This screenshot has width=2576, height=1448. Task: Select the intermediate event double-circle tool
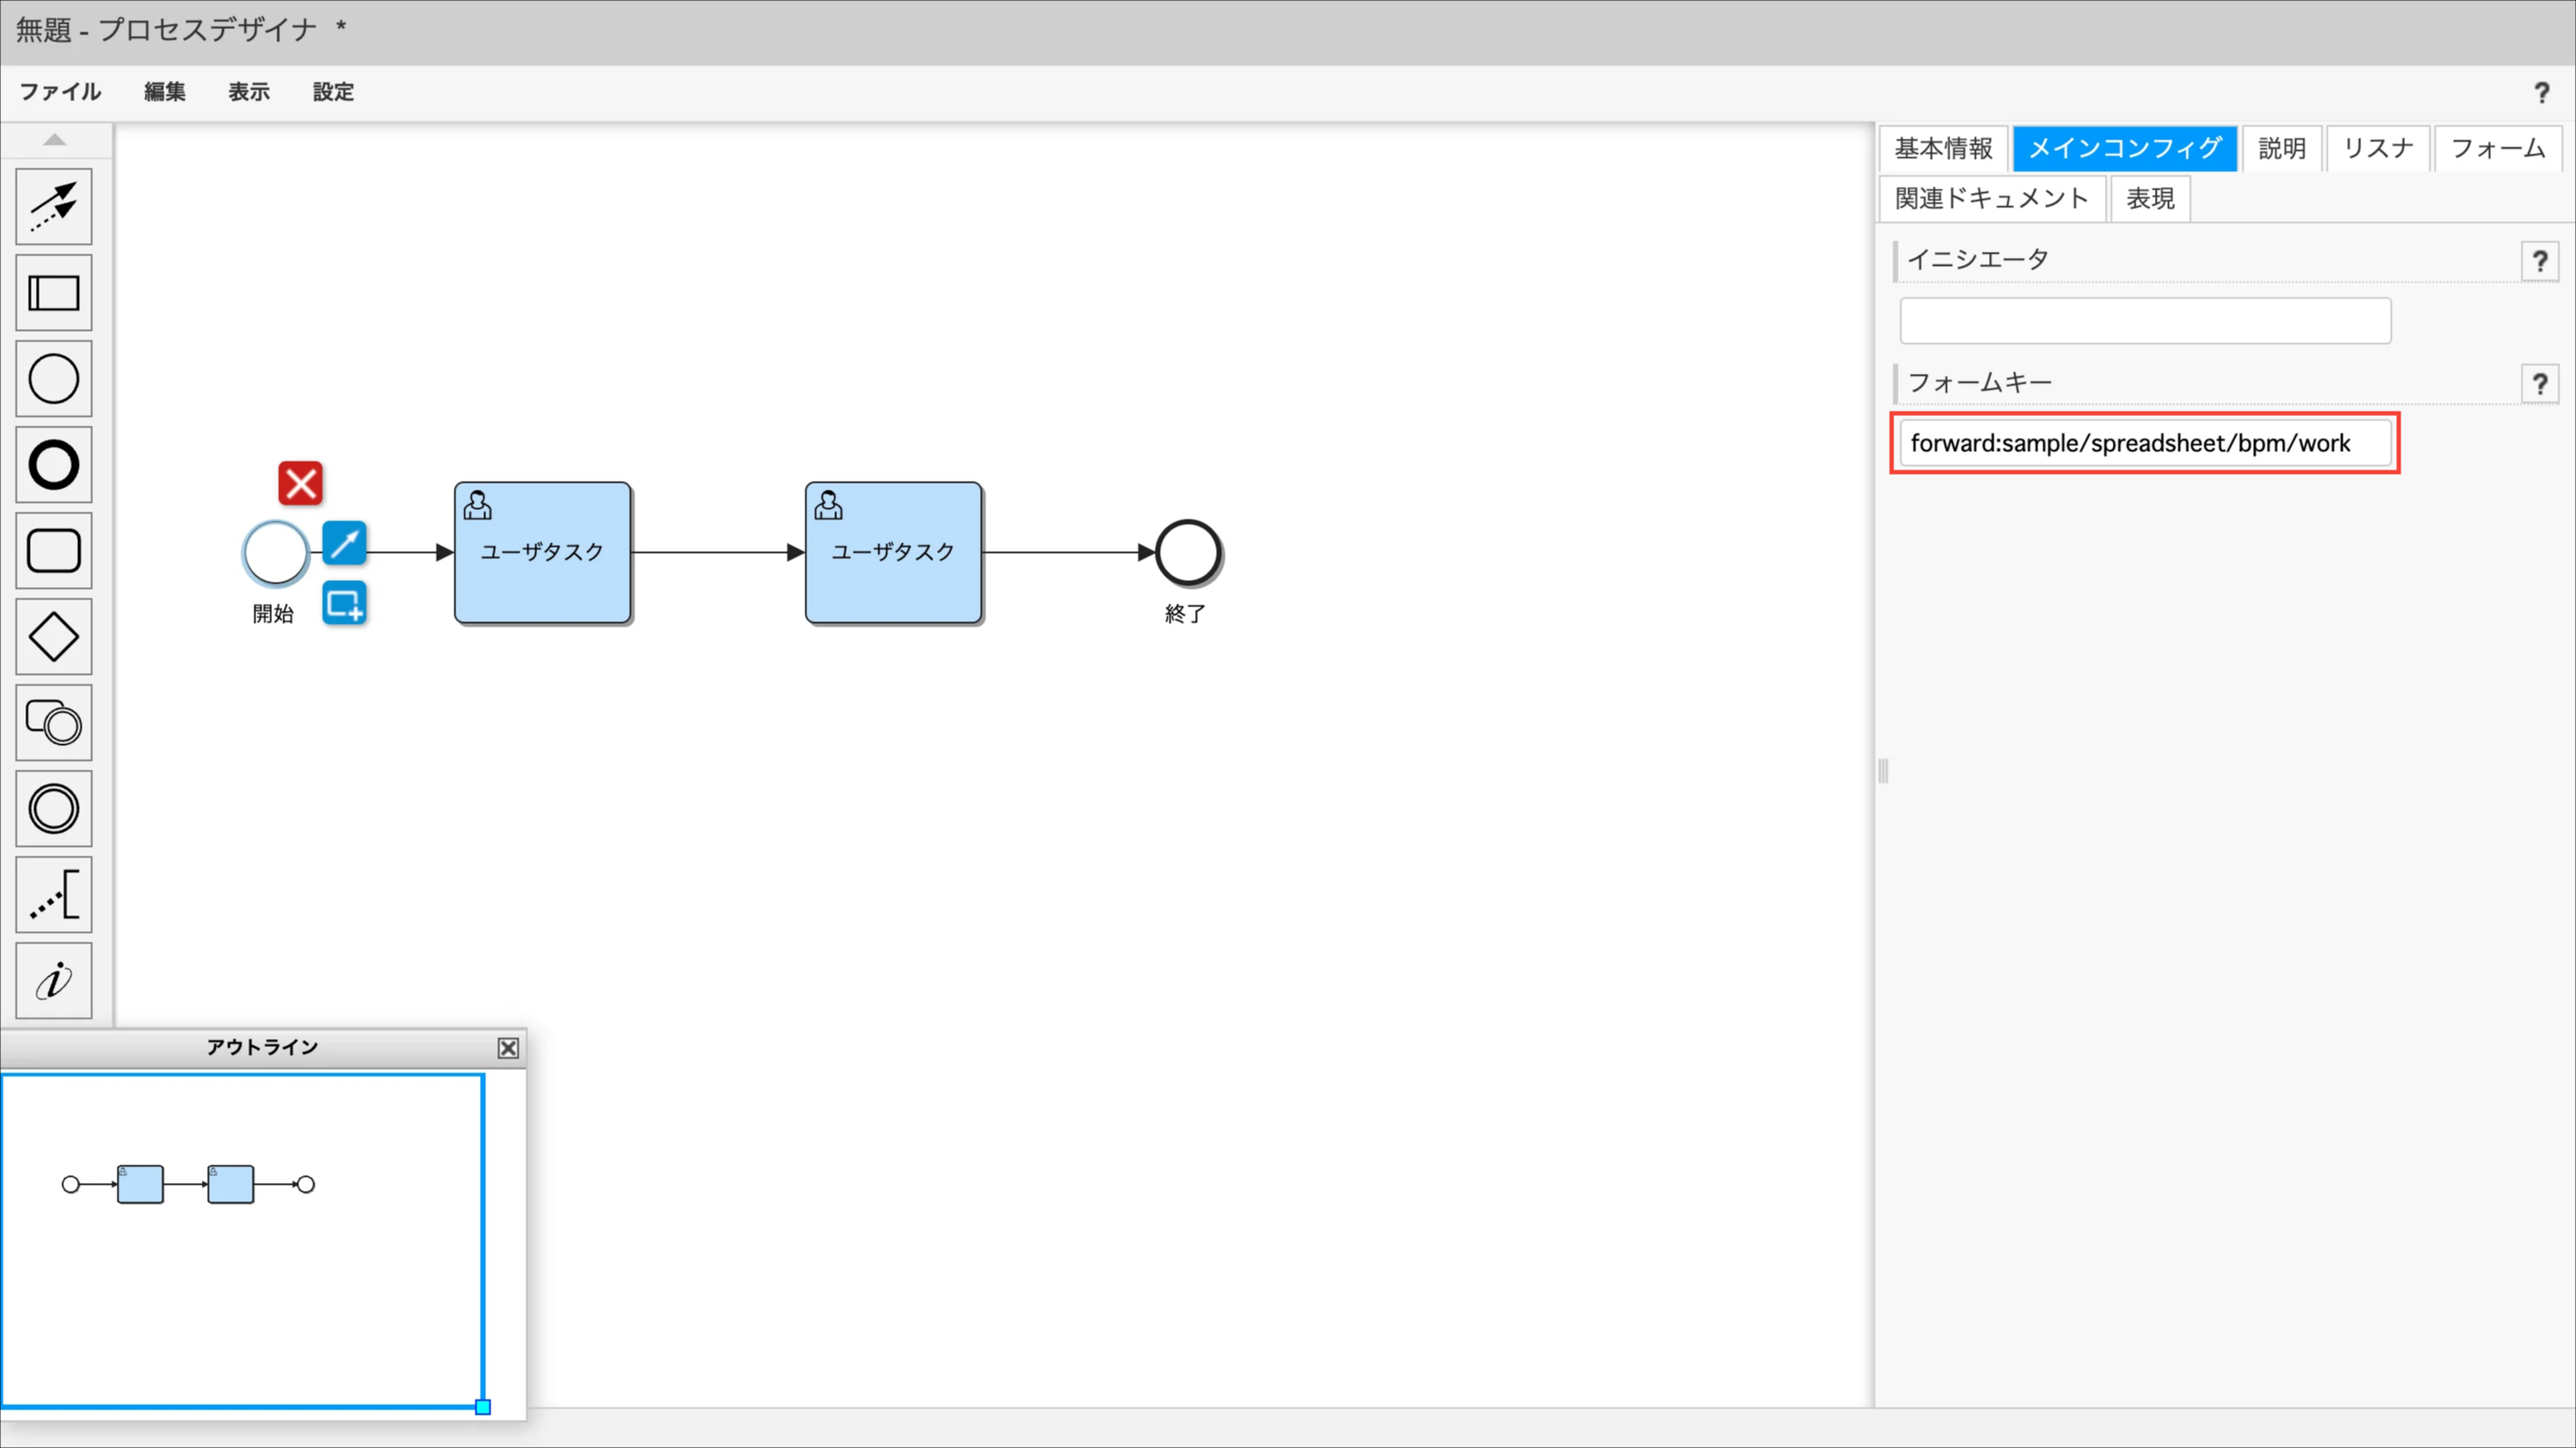[x=54, y=808]
